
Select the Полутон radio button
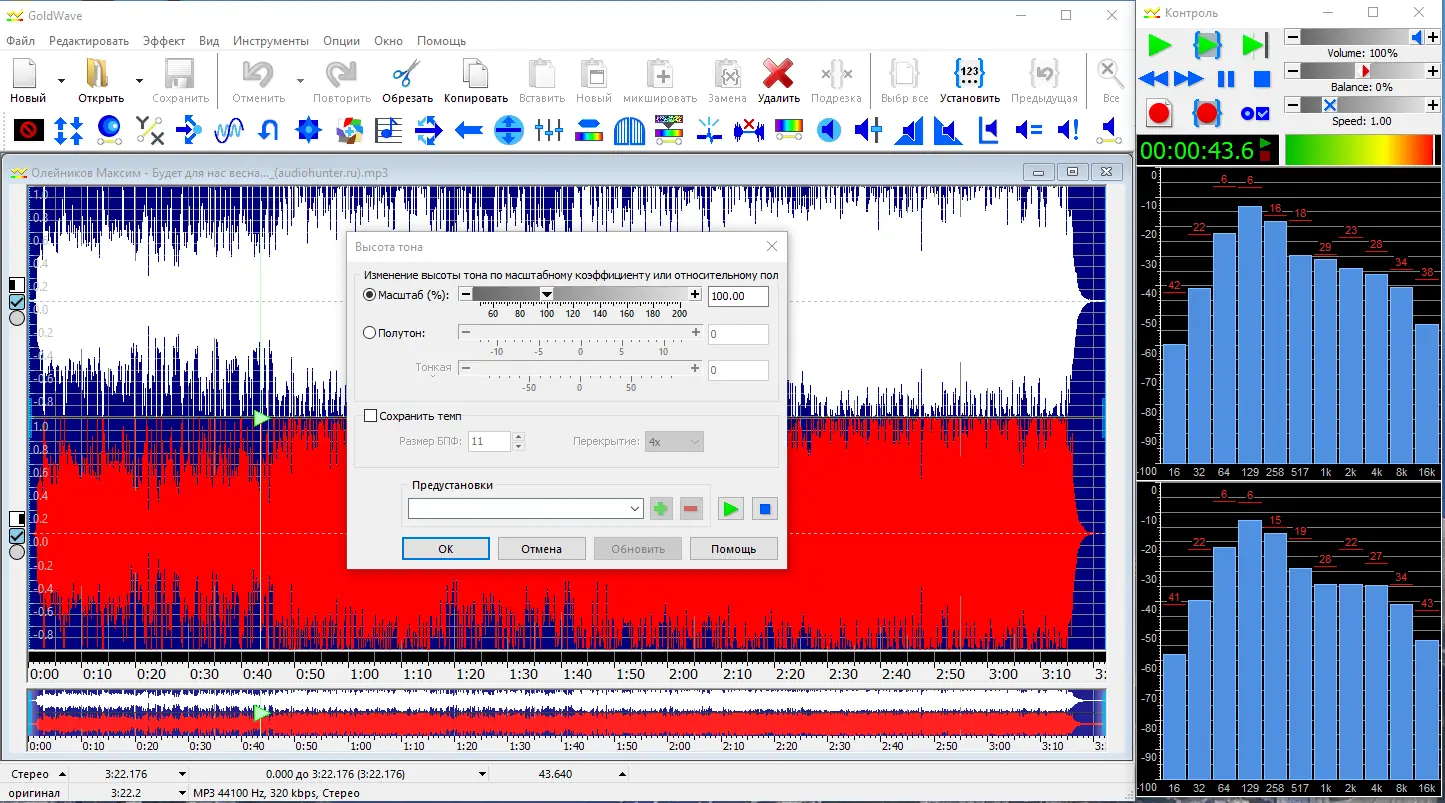click(370, 333)
